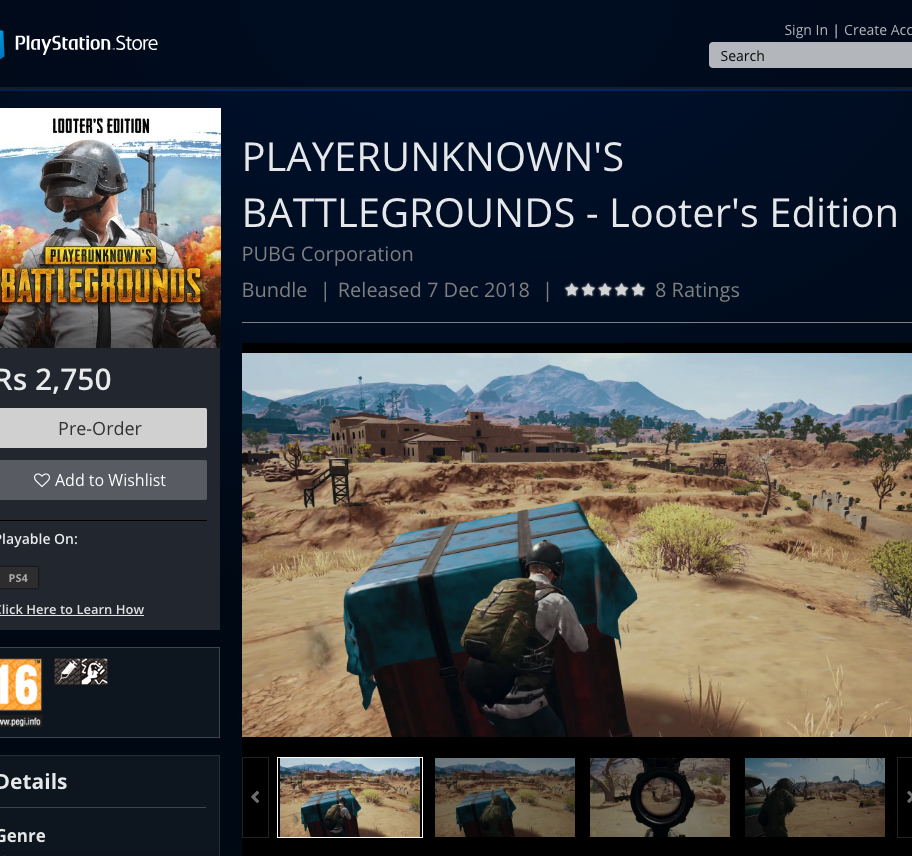Open the Sign In link
912x856 pixels.
806,30
